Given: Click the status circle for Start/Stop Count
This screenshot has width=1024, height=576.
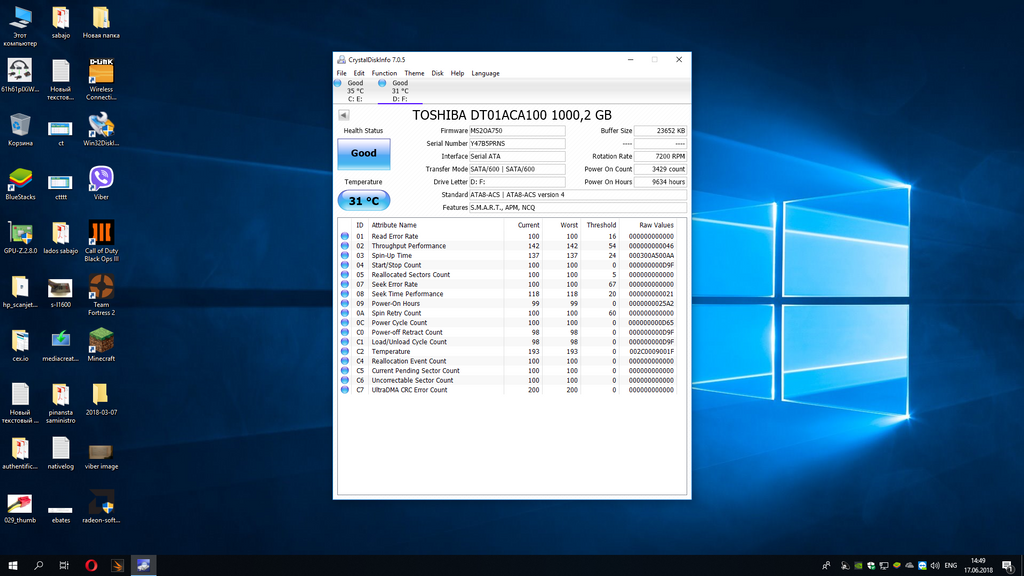Looking at the screenshot, I should click(x=345, y=265).
